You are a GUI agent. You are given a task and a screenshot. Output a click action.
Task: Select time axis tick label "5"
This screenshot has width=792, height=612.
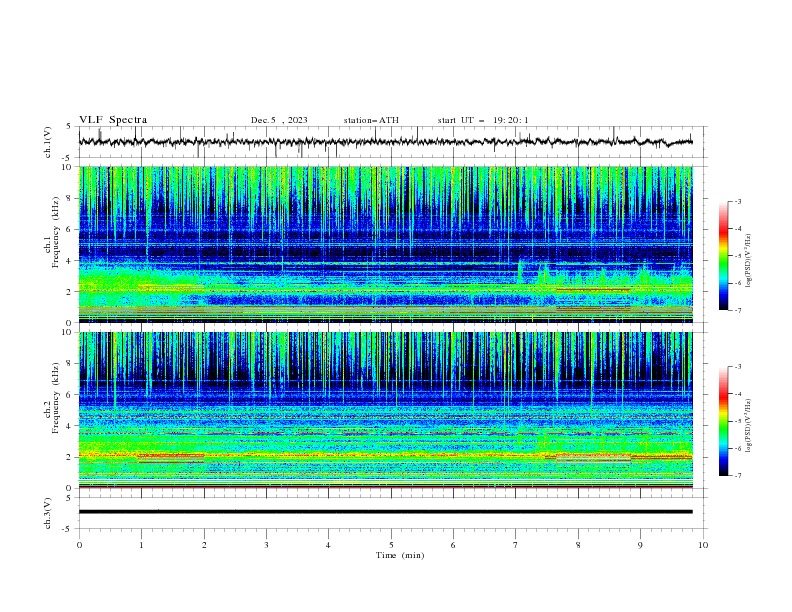click(x=391, y=545)
